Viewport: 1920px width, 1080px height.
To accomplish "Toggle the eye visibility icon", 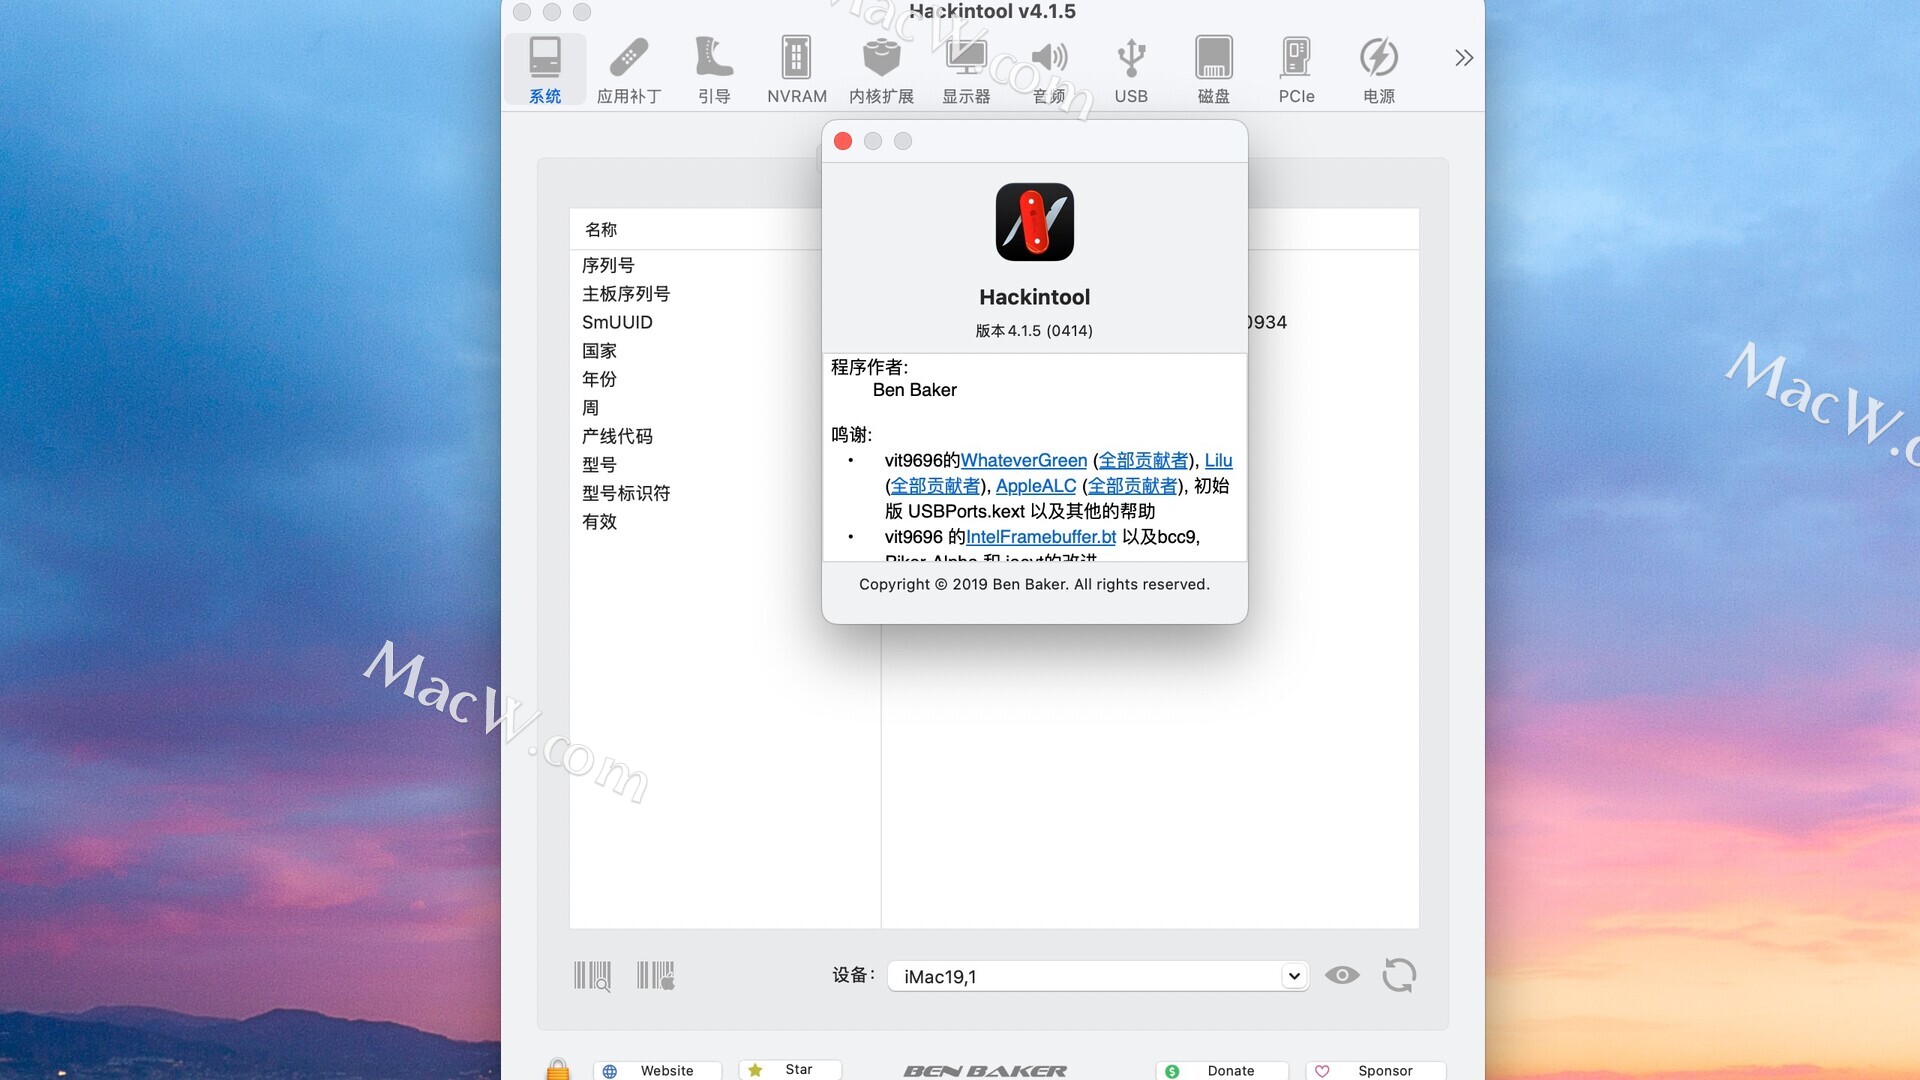I will (1341, 975).
